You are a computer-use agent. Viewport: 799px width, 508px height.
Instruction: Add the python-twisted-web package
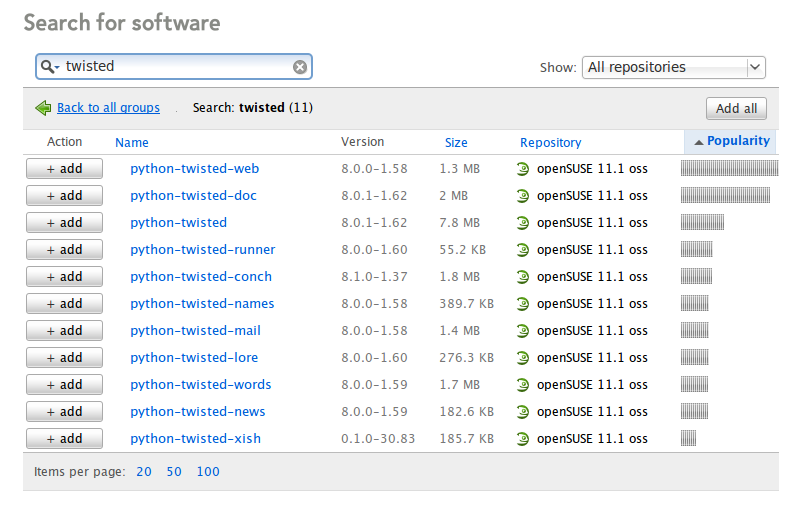point(64,169)
